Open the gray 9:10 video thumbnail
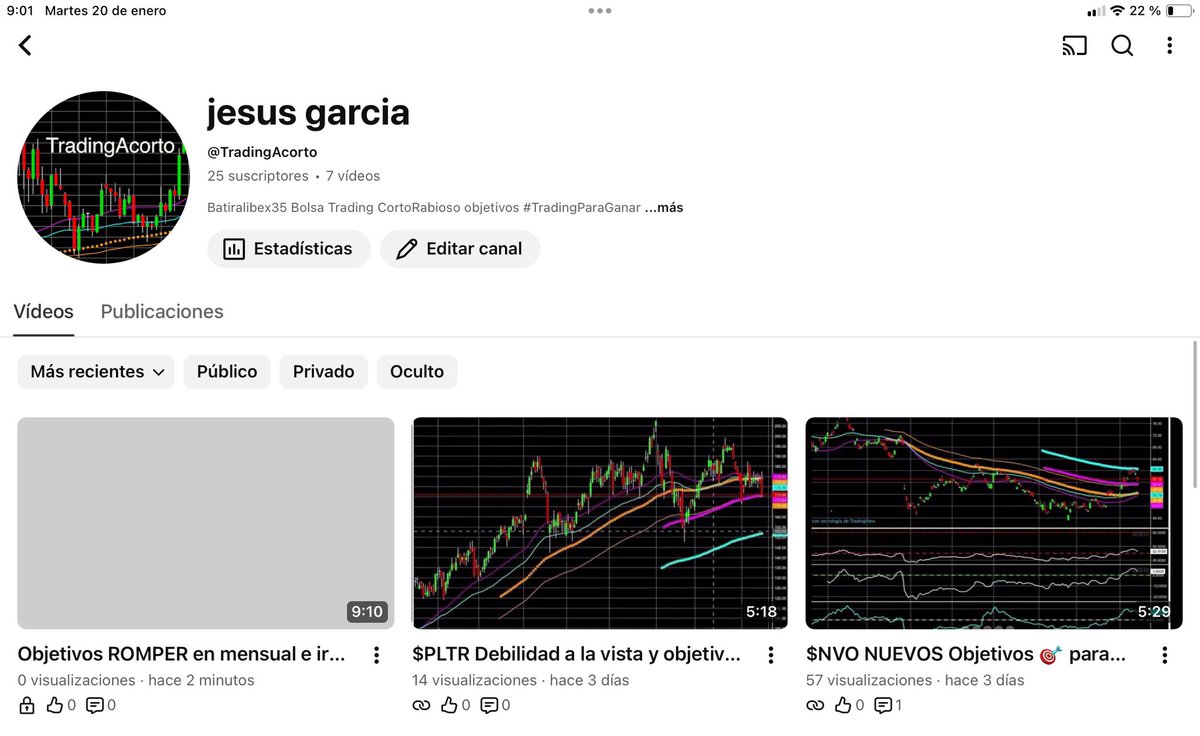Screen dimensions: 1200x736 point(206,523)
